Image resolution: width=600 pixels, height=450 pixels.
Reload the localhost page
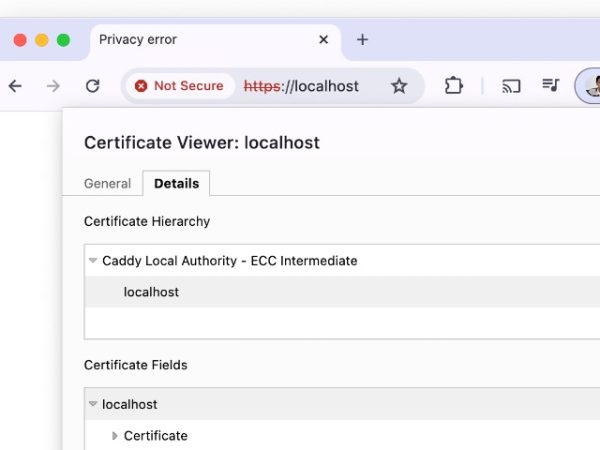pos(93,86)
